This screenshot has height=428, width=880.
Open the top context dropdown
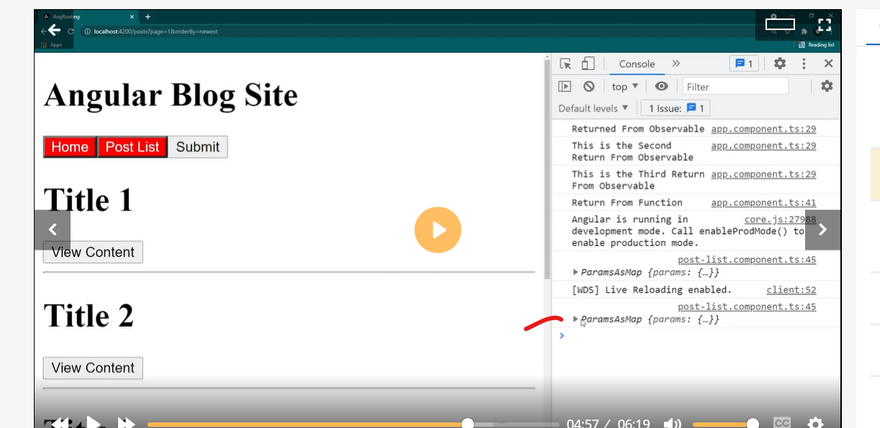tap(625, 87)
